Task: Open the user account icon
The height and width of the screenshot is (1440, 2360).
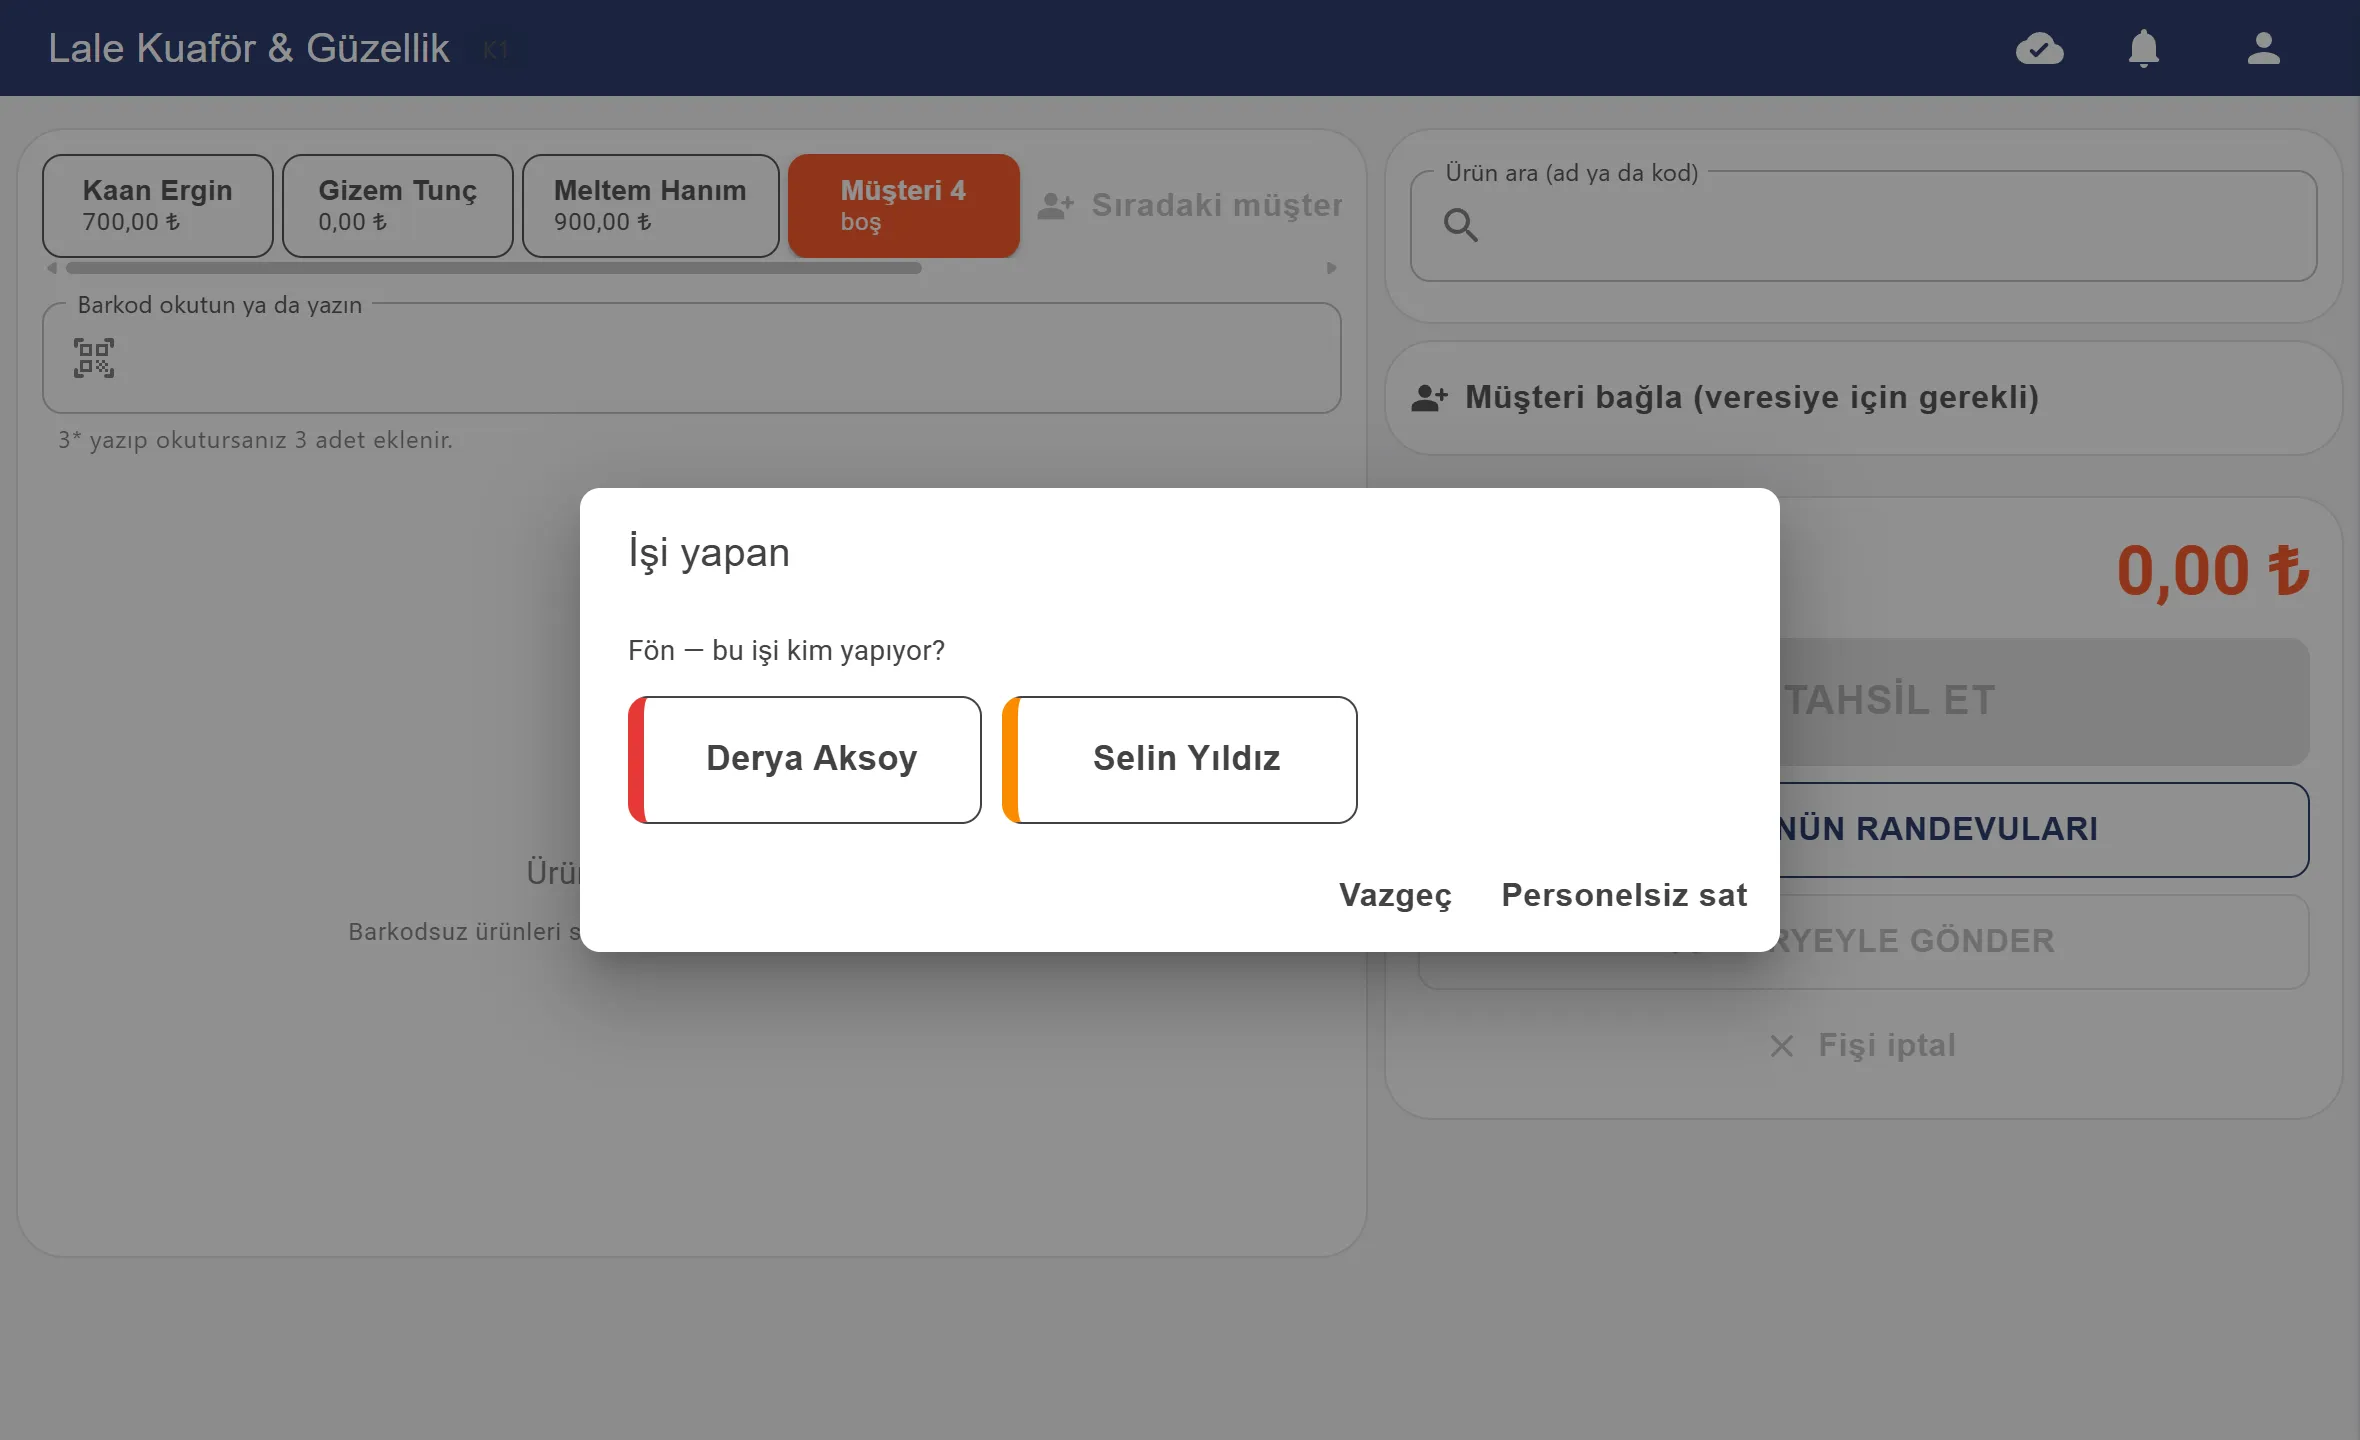Action: click(2263, 48)
